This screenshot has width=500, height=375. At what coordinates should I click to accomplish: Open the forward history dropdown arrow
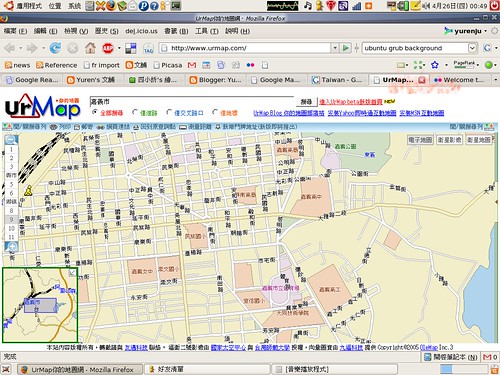(43, 48)
